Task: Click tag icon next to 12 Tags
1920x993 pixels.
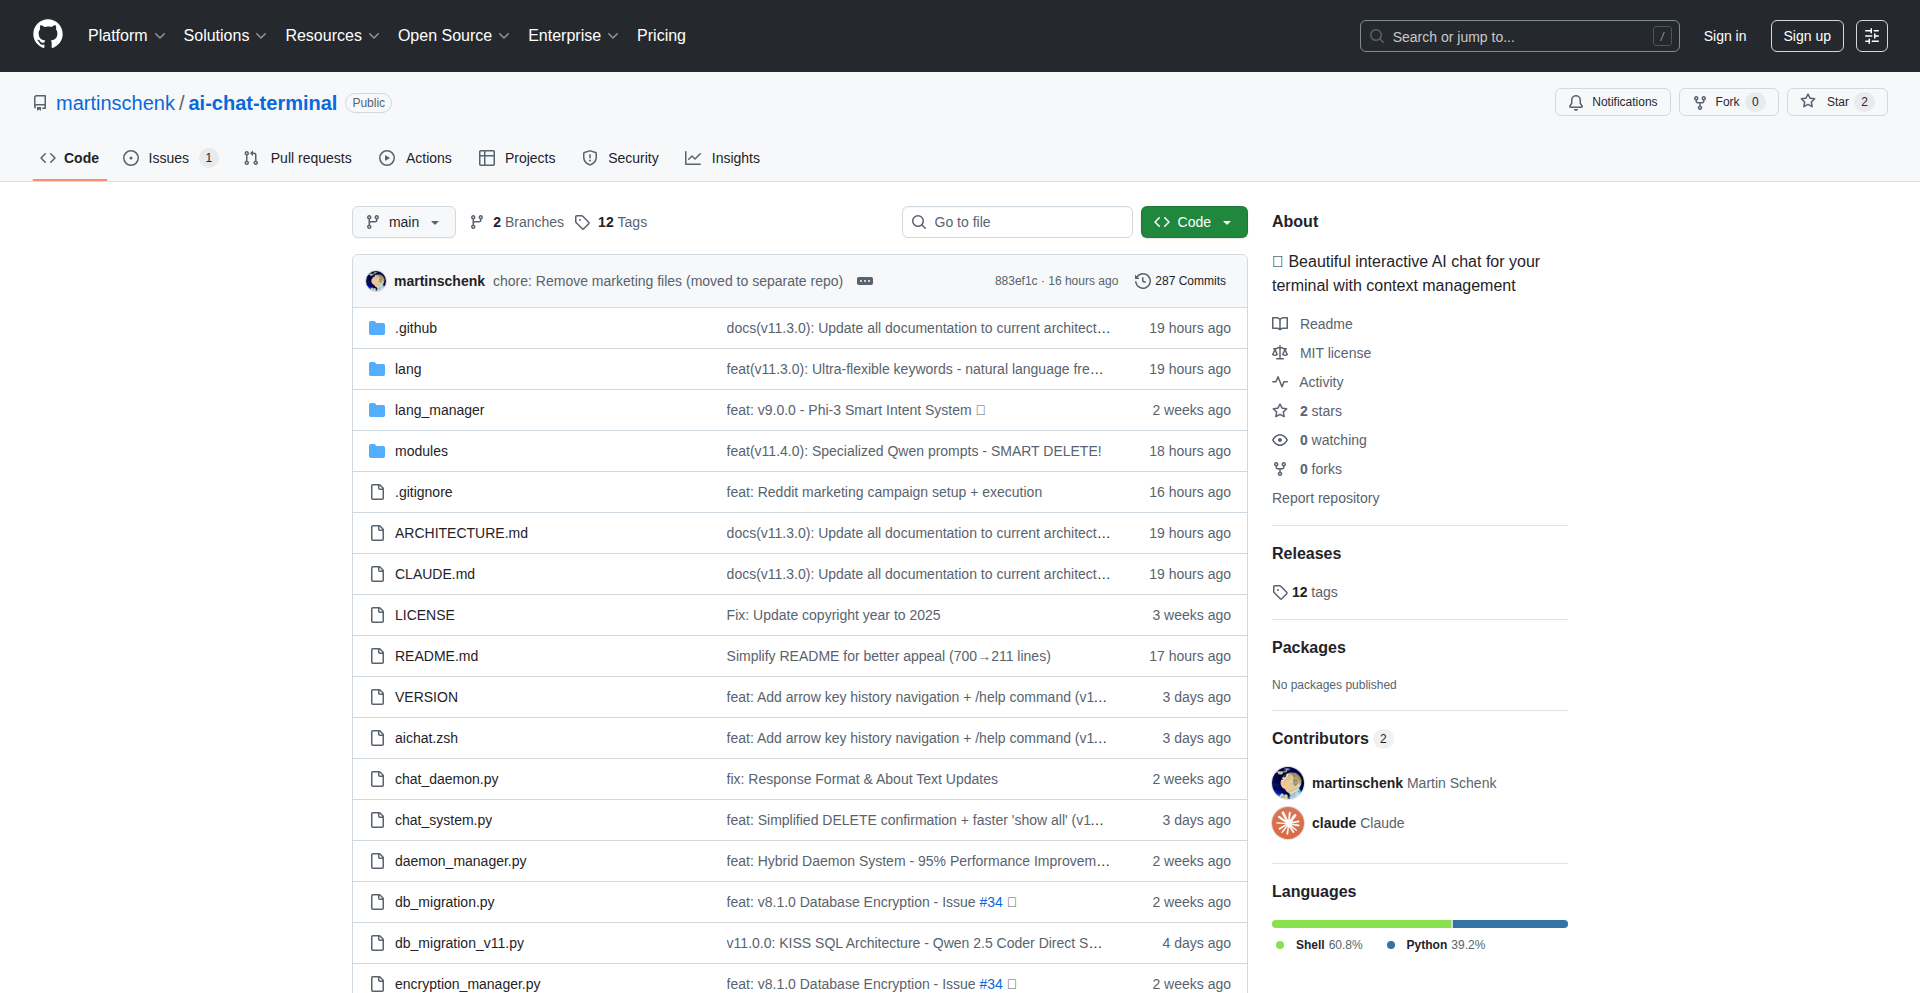Action: [582, 222]
